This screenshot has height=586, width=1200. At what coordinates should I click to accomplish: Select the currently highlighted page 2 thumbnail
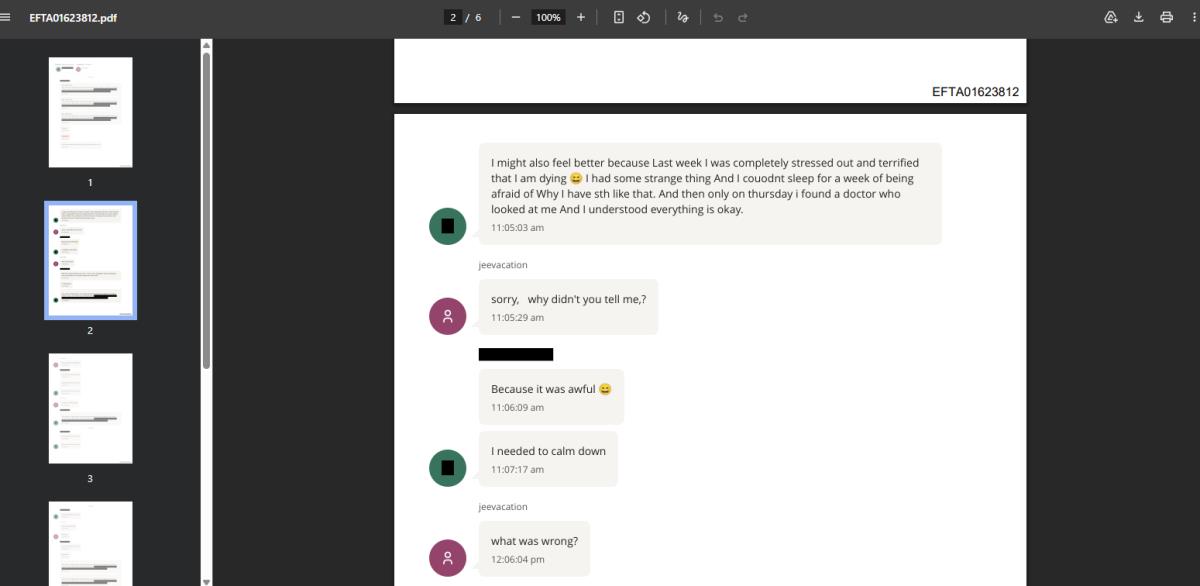tap(90, 260)
